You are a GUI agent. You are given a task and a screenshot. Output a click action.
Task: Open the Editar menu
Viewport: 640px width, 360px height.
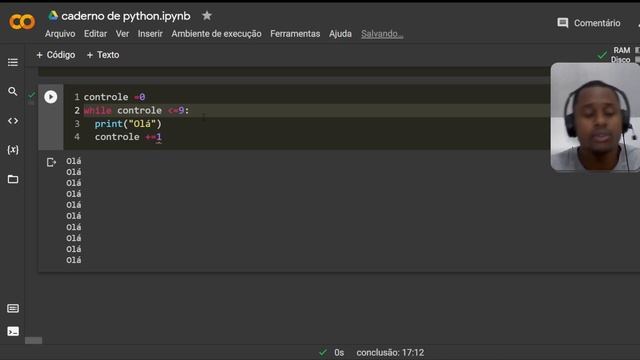pos(96,34)
